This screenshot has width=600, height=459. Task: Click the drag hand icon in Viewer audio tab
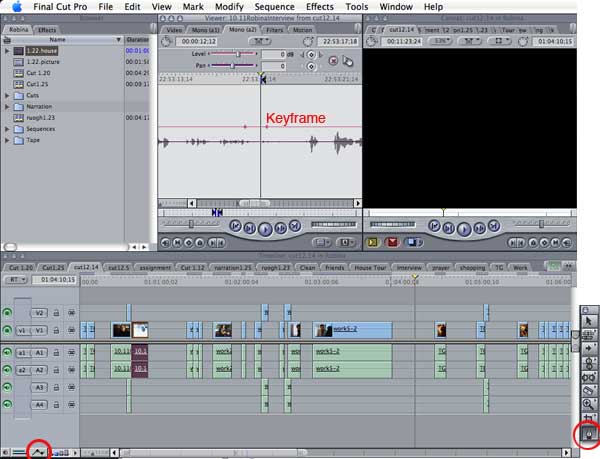click(347, 61)
